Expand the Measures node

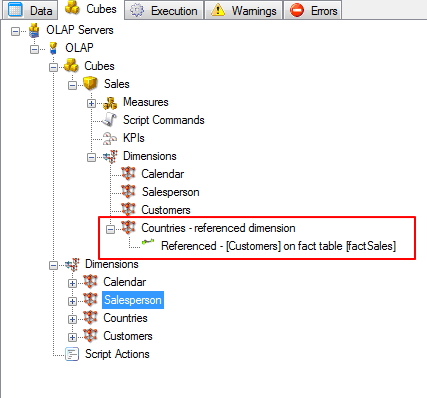tap(91, 104)
